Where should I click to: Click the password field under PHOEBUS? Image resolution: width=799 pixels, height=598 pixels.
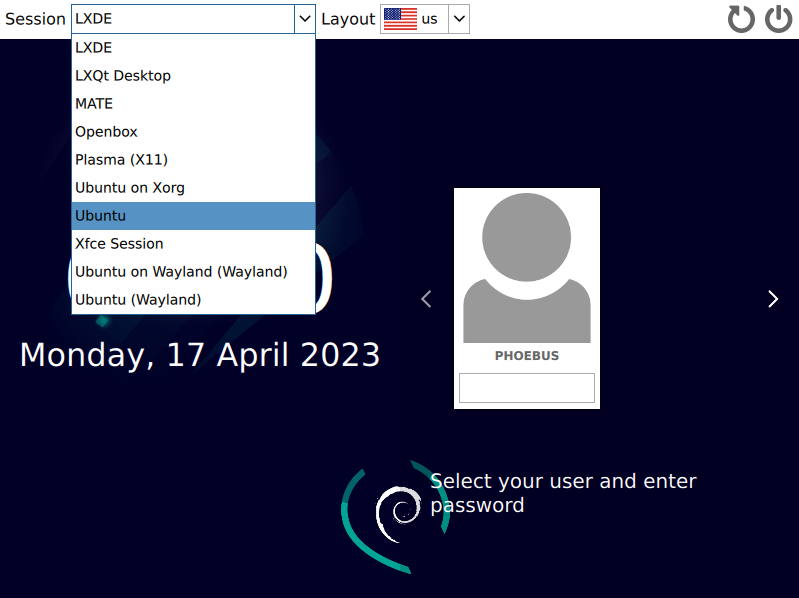[x=527, y=388]
